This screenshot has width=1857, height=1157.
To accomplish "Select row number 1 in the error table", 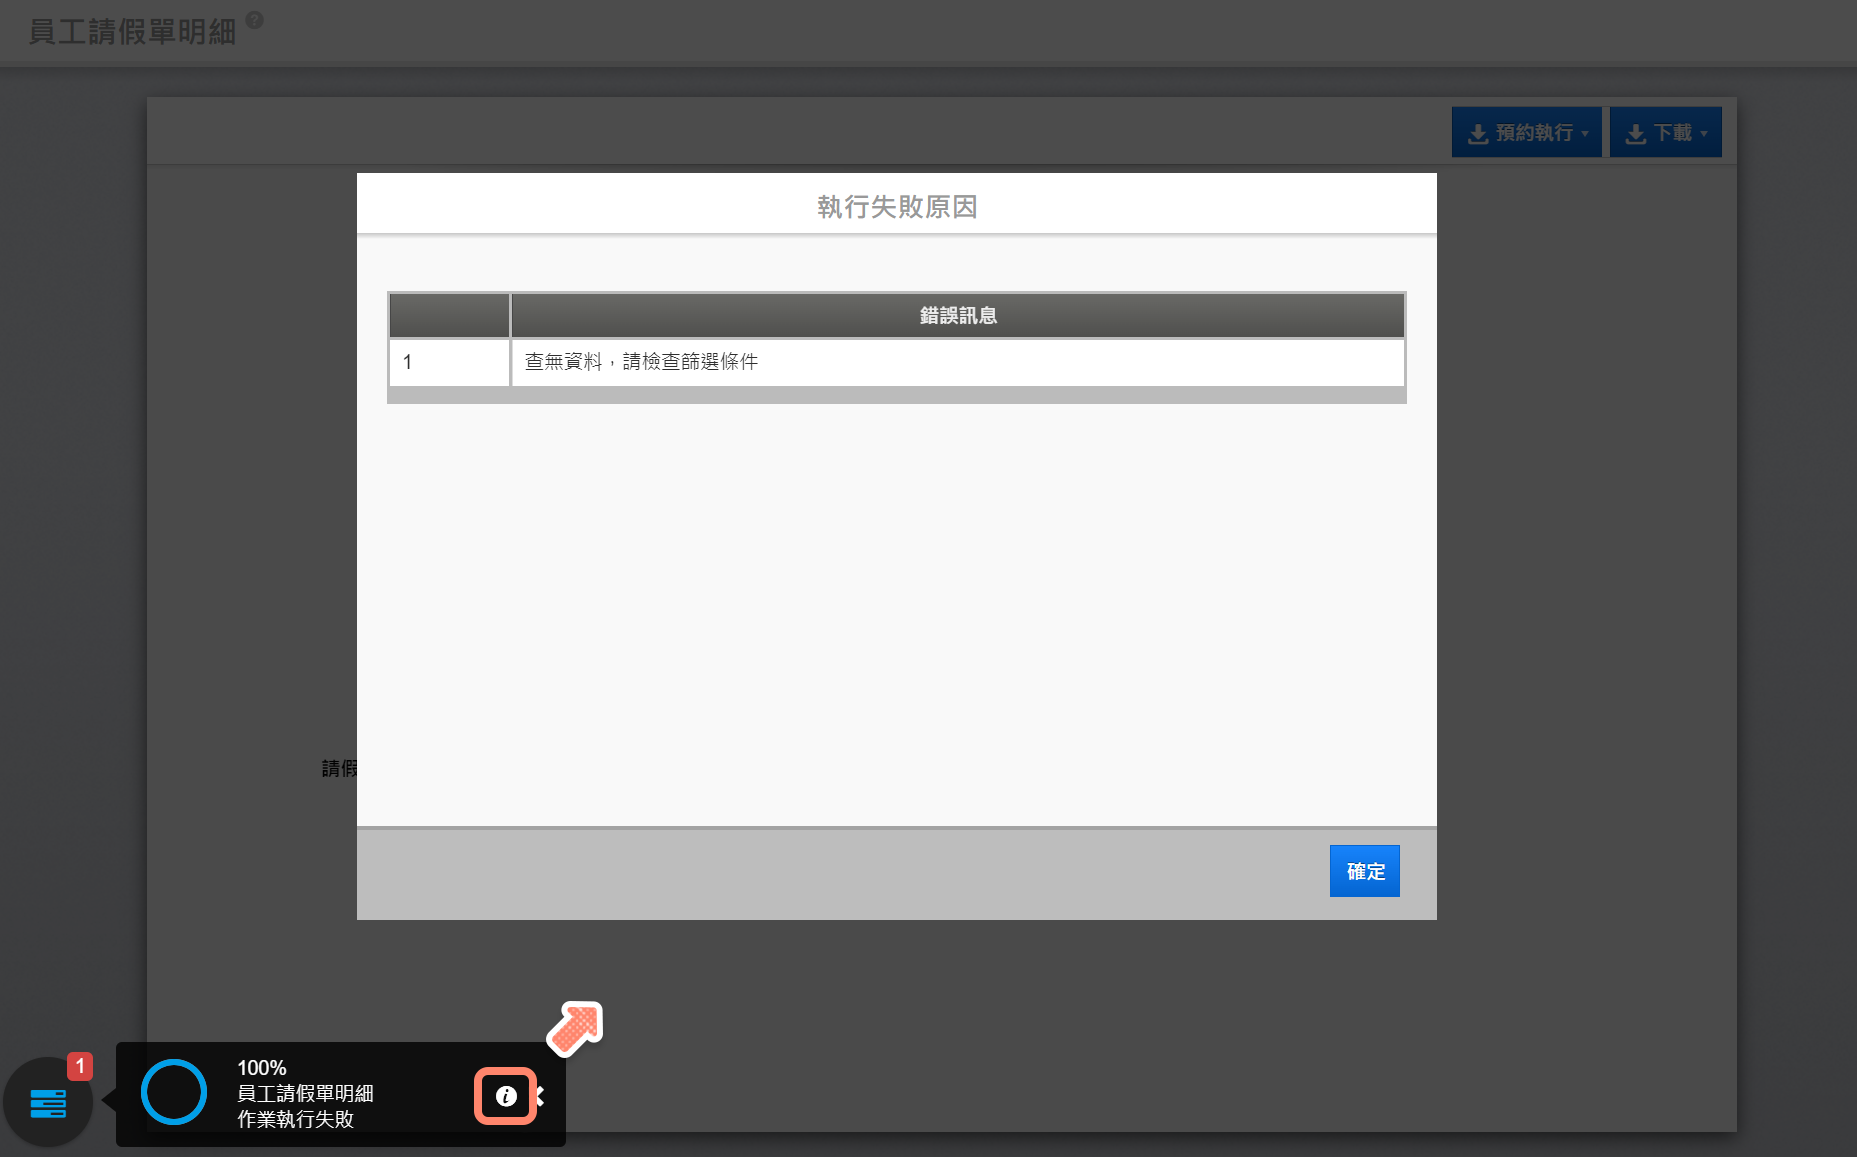I will pos(408,362).
